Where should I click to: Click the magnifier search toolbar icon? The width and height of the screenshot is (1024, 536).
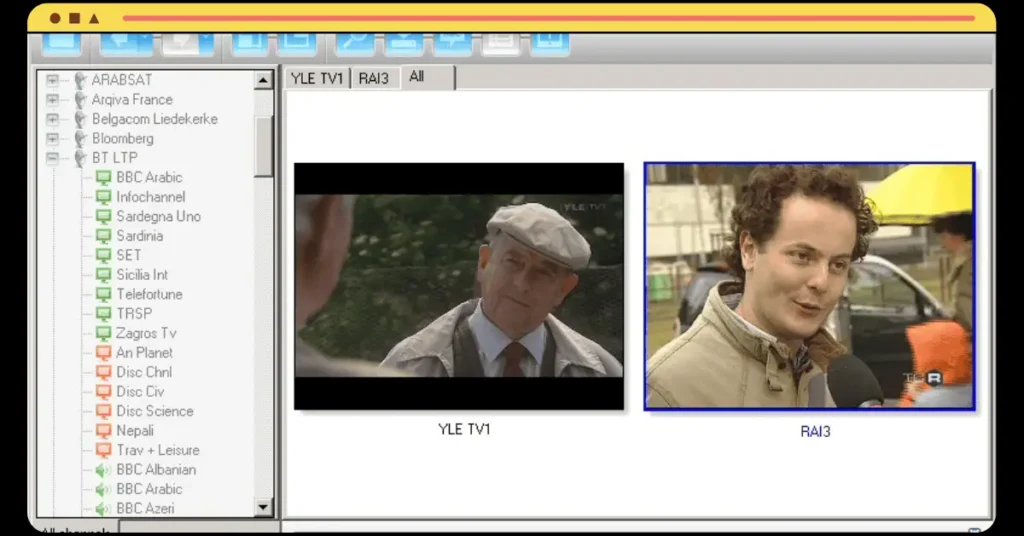tap(355, 43)
